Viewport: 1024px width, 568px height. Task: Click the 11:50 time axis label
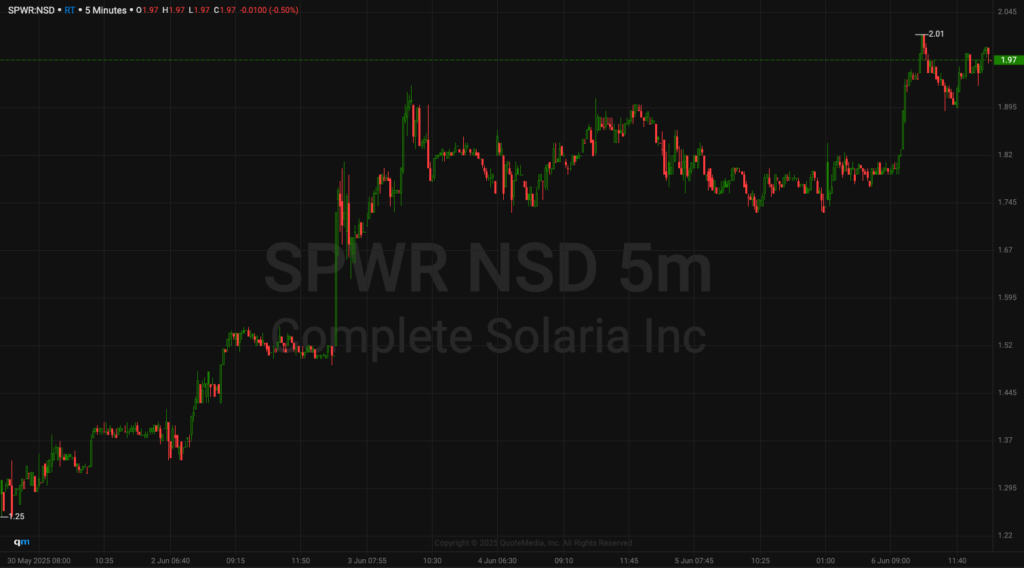(300, 561)
